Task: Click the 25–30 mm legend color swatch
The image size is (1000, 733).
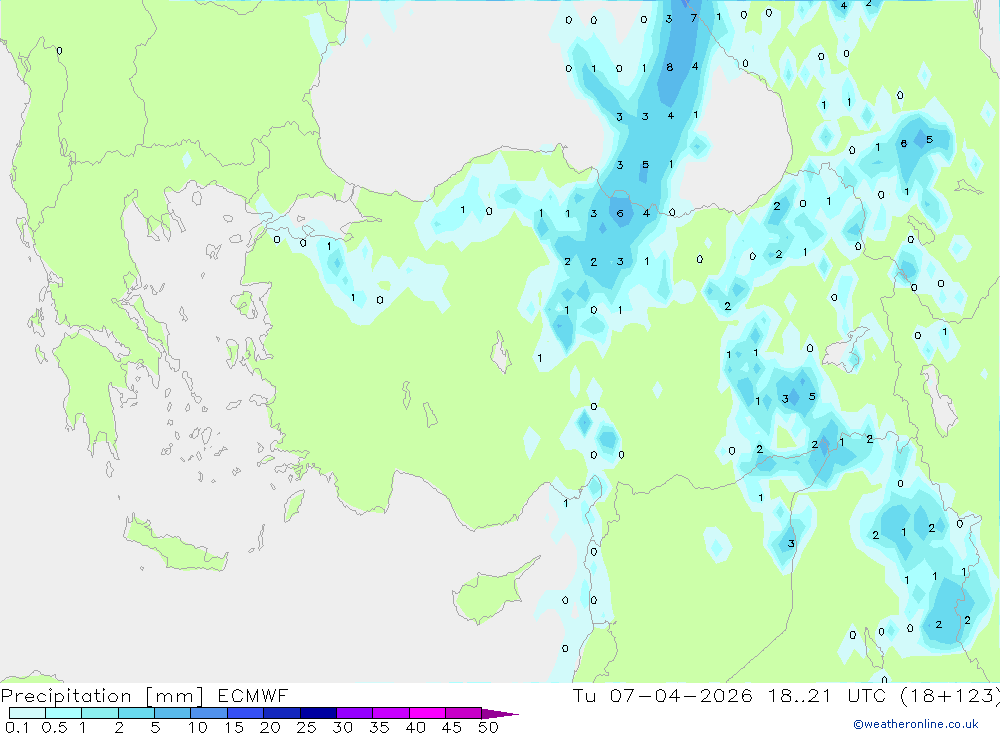Action: [x=318, y=713]
